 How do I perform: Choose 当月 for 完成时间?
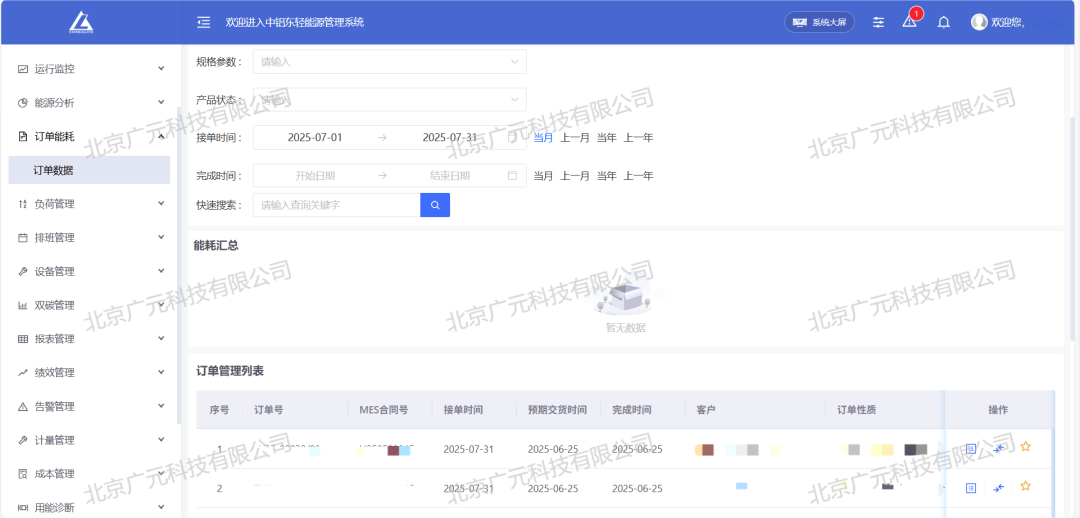point(543,176)
